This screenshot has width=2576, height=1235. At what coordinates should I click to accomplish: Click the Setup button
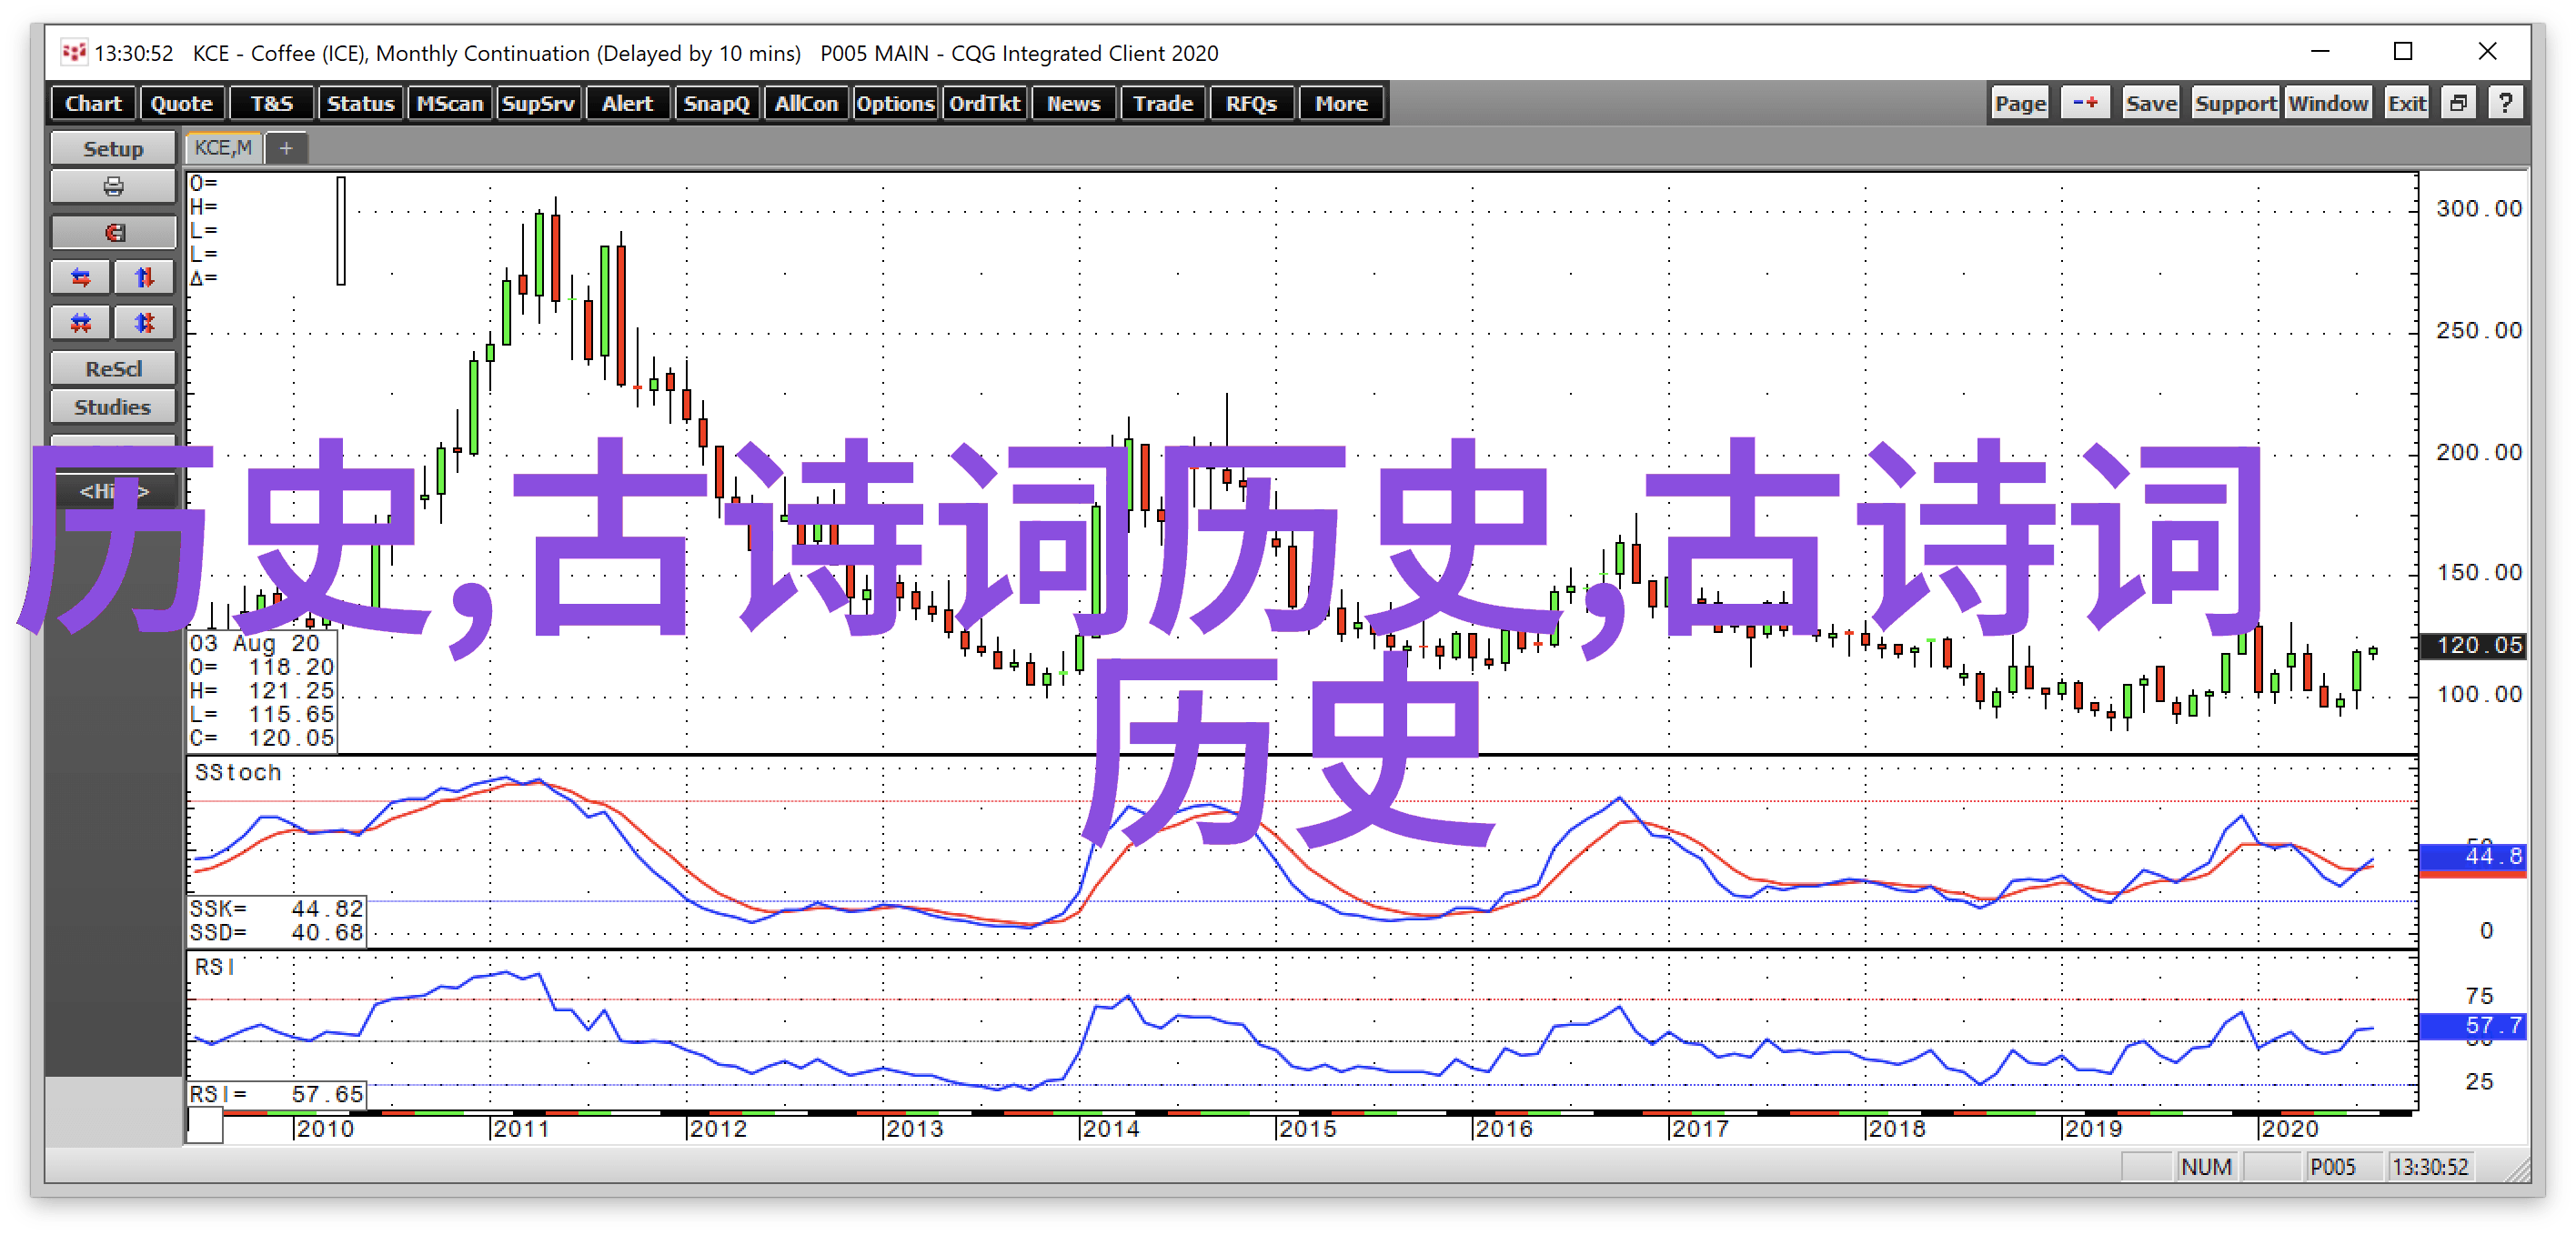pyautogui.click(x=113, y=148)
